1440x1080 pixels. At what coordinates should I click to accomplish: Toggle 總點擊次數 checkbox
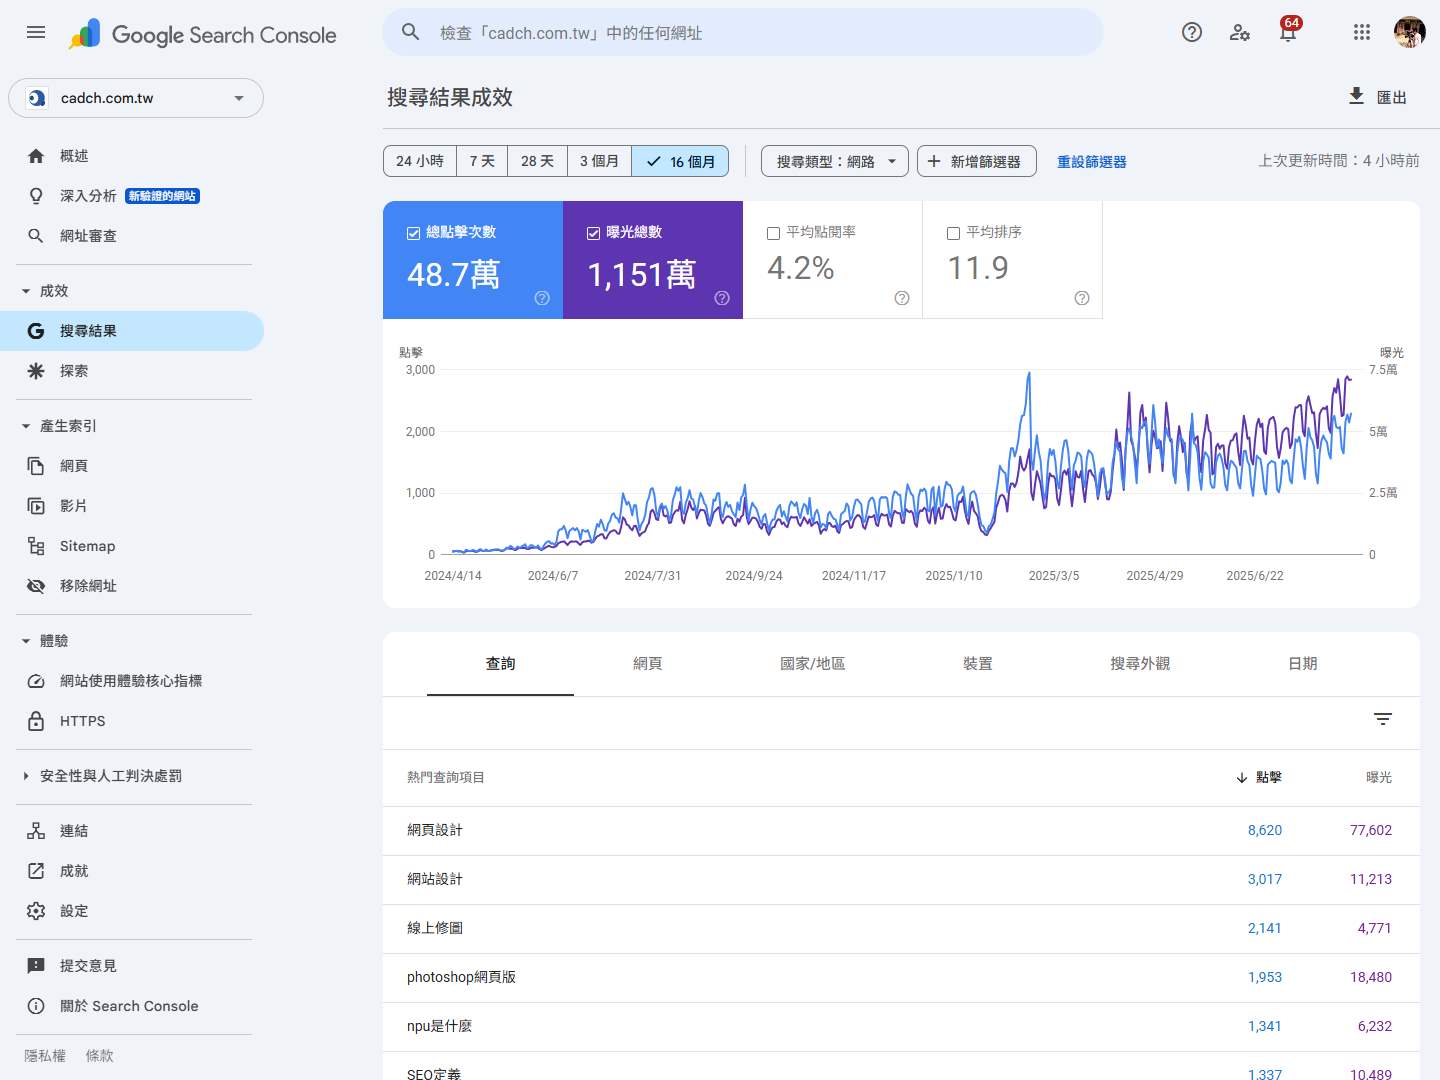click(x=413, y=233)
